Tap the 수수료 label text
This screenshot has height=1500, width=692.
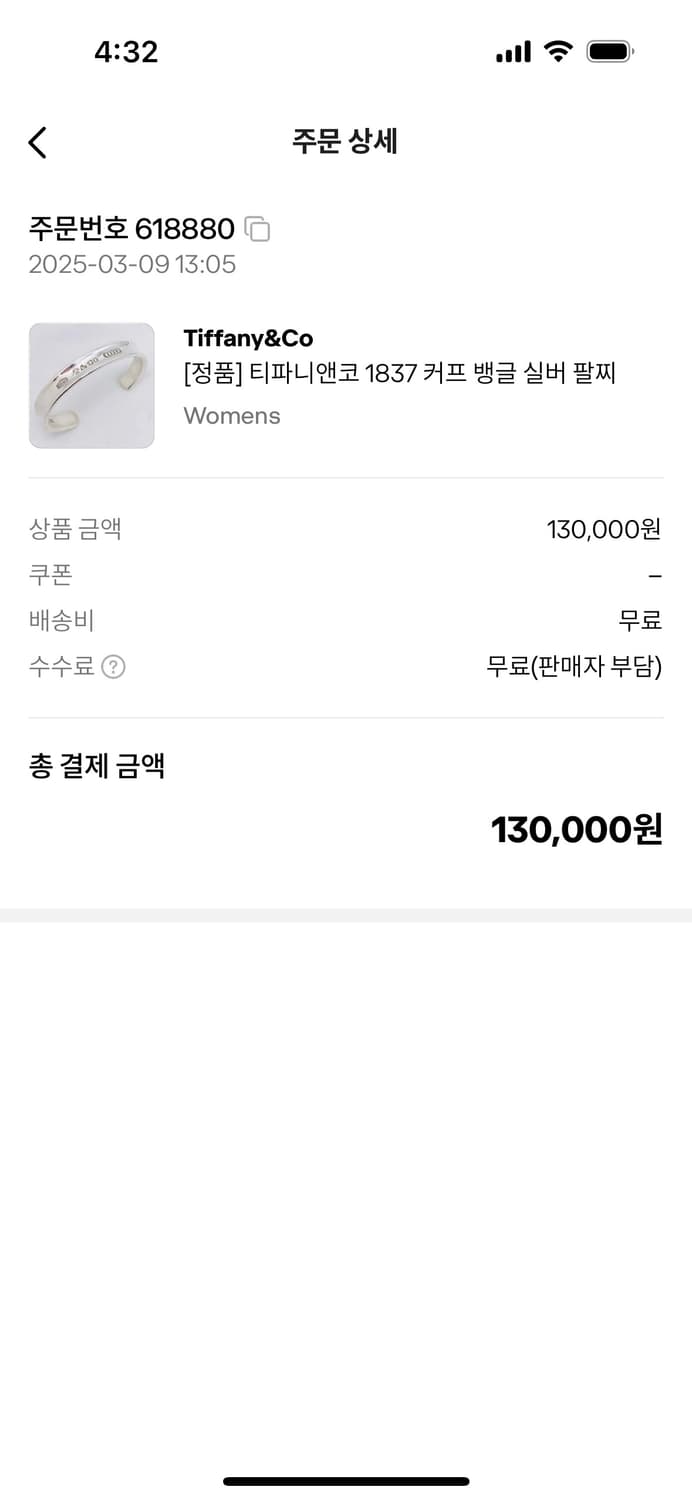62,667
